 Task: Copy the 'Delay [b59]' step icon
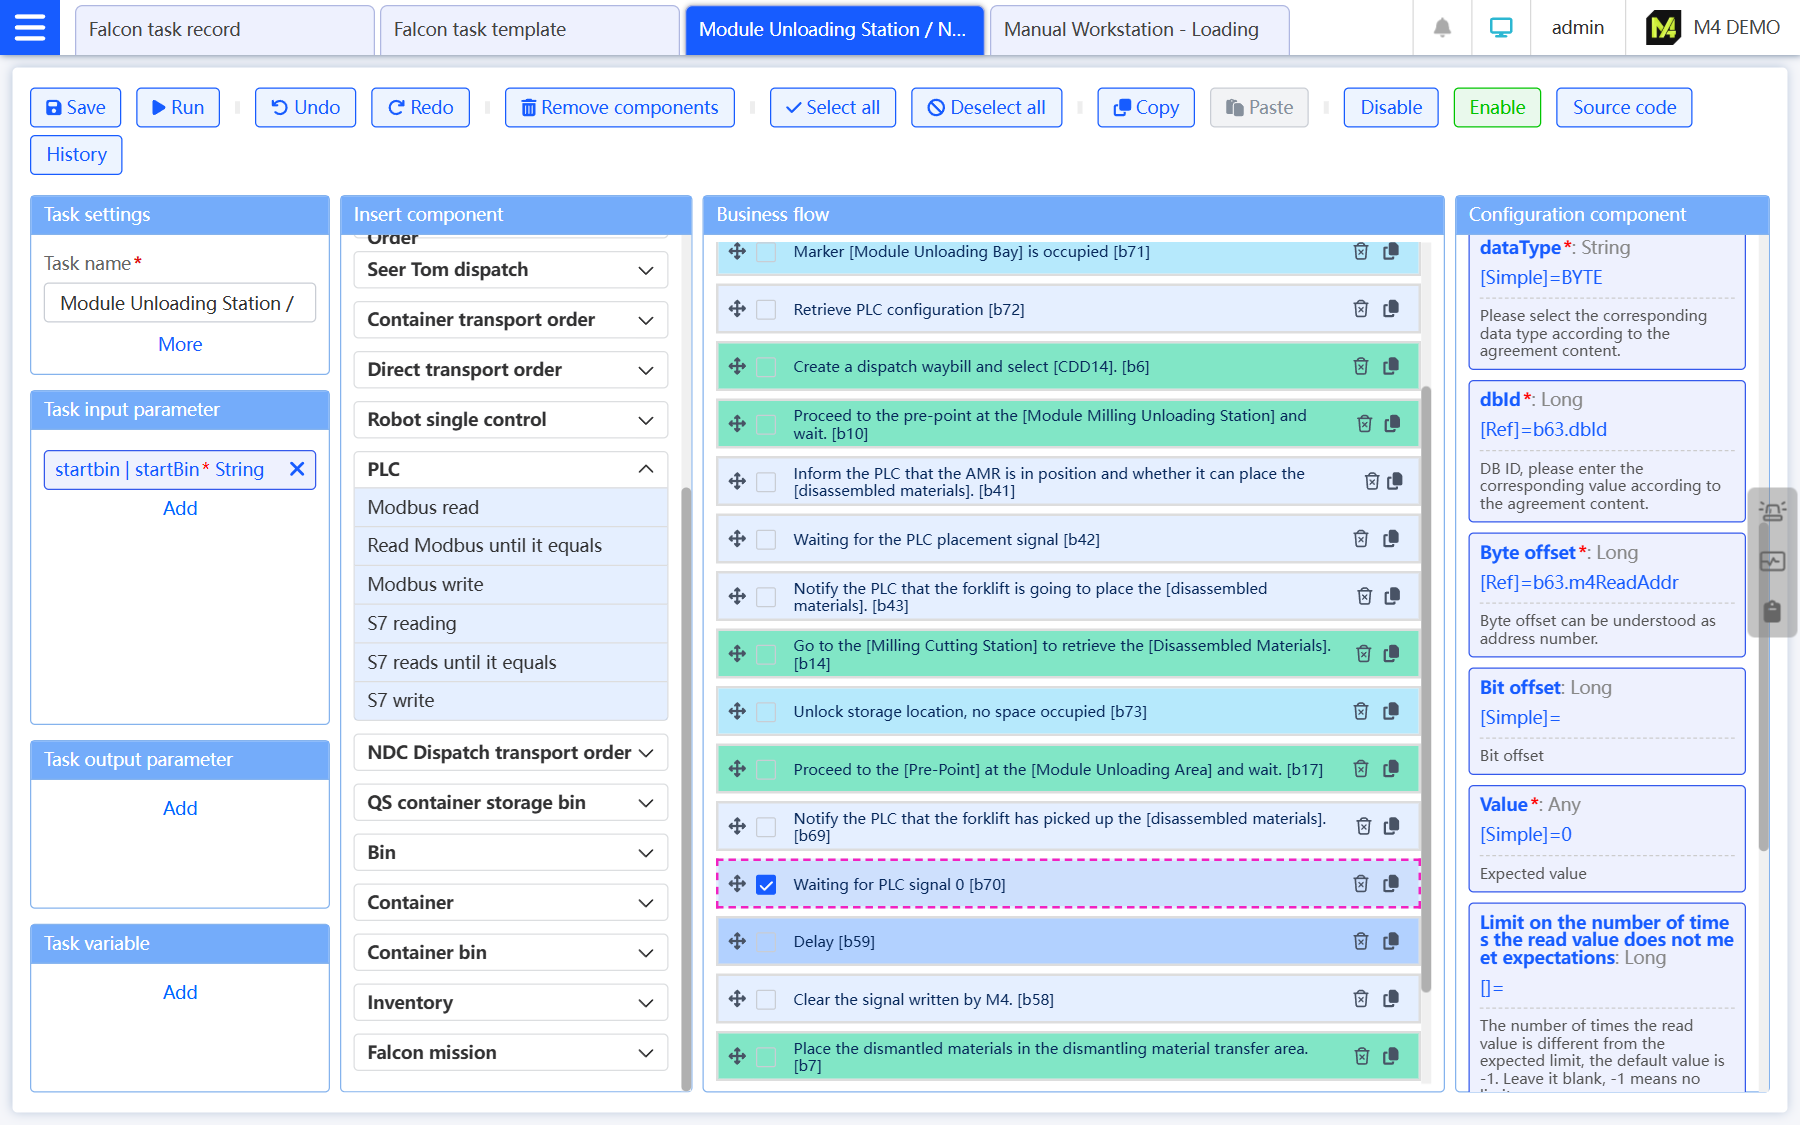click(x=1391, y=941)
